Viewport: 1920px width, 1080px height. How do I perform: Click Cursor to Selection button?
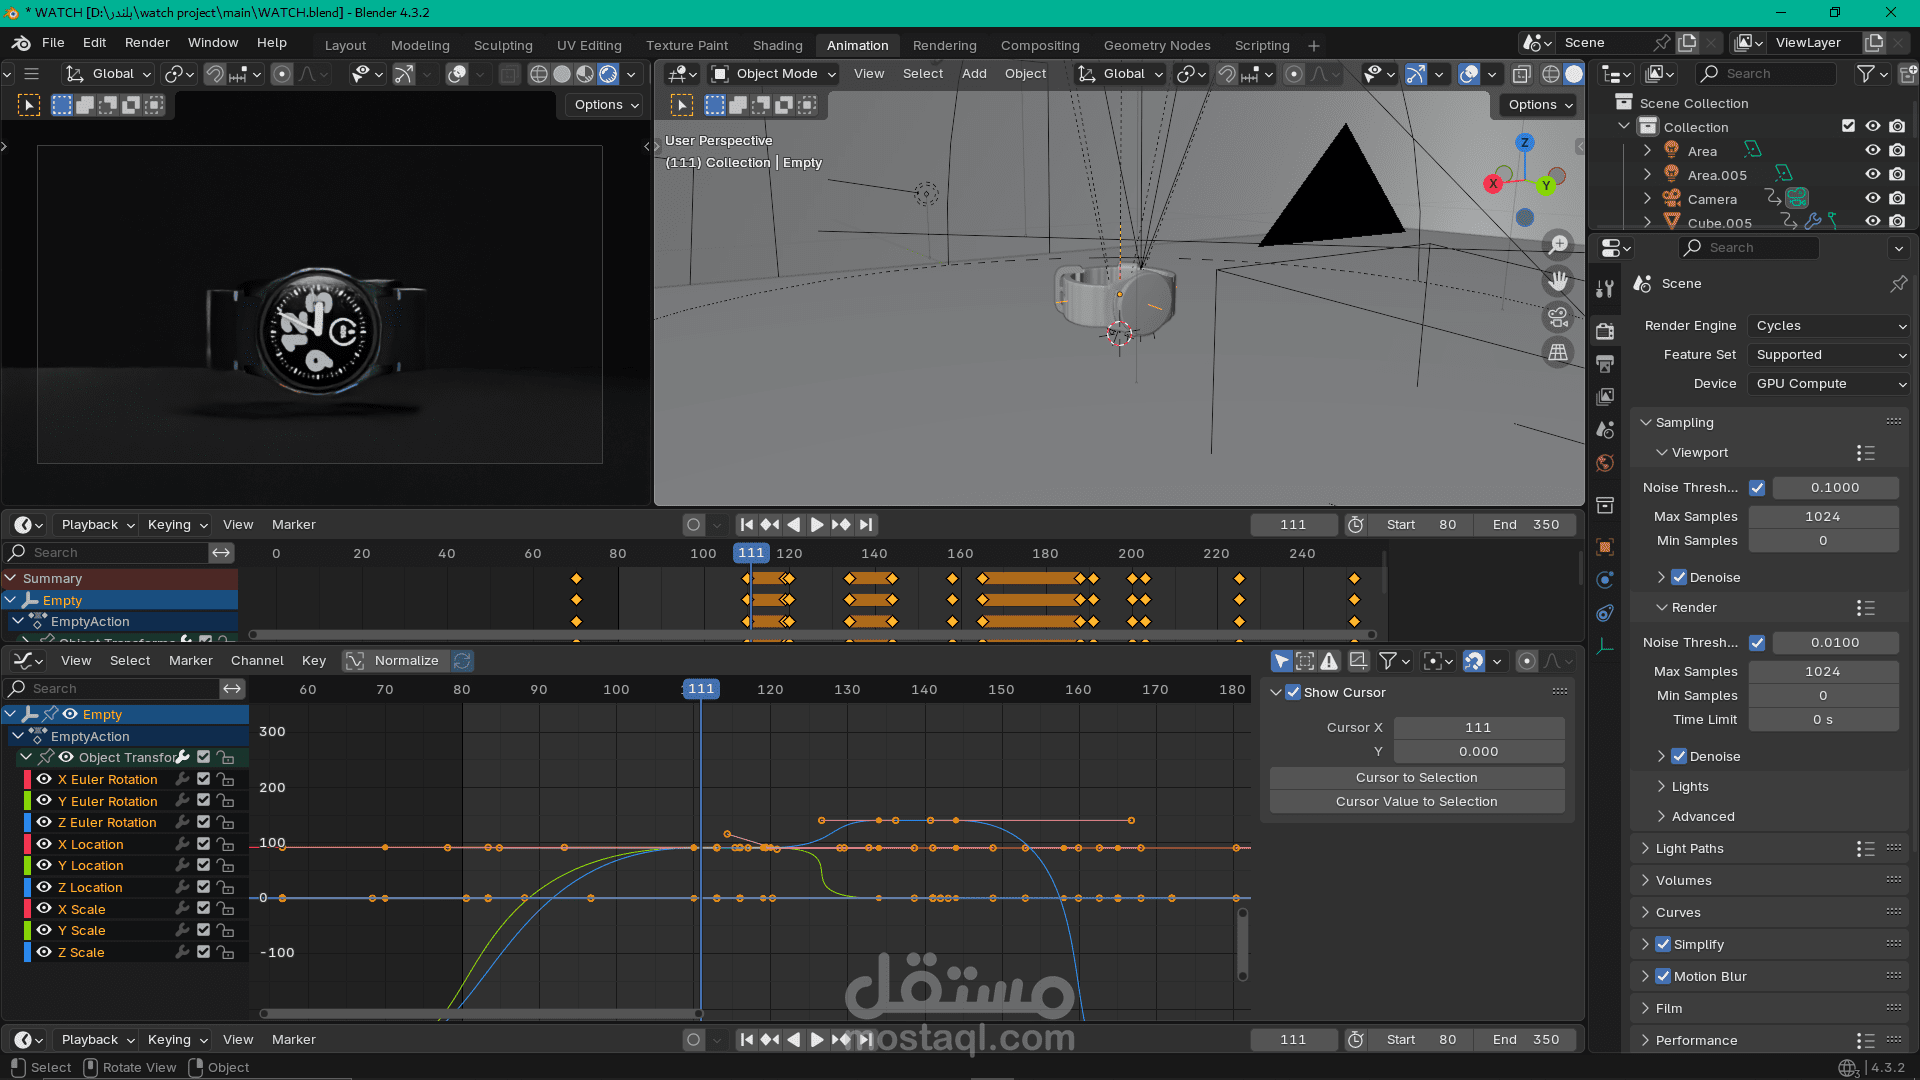pos(1416,778)
